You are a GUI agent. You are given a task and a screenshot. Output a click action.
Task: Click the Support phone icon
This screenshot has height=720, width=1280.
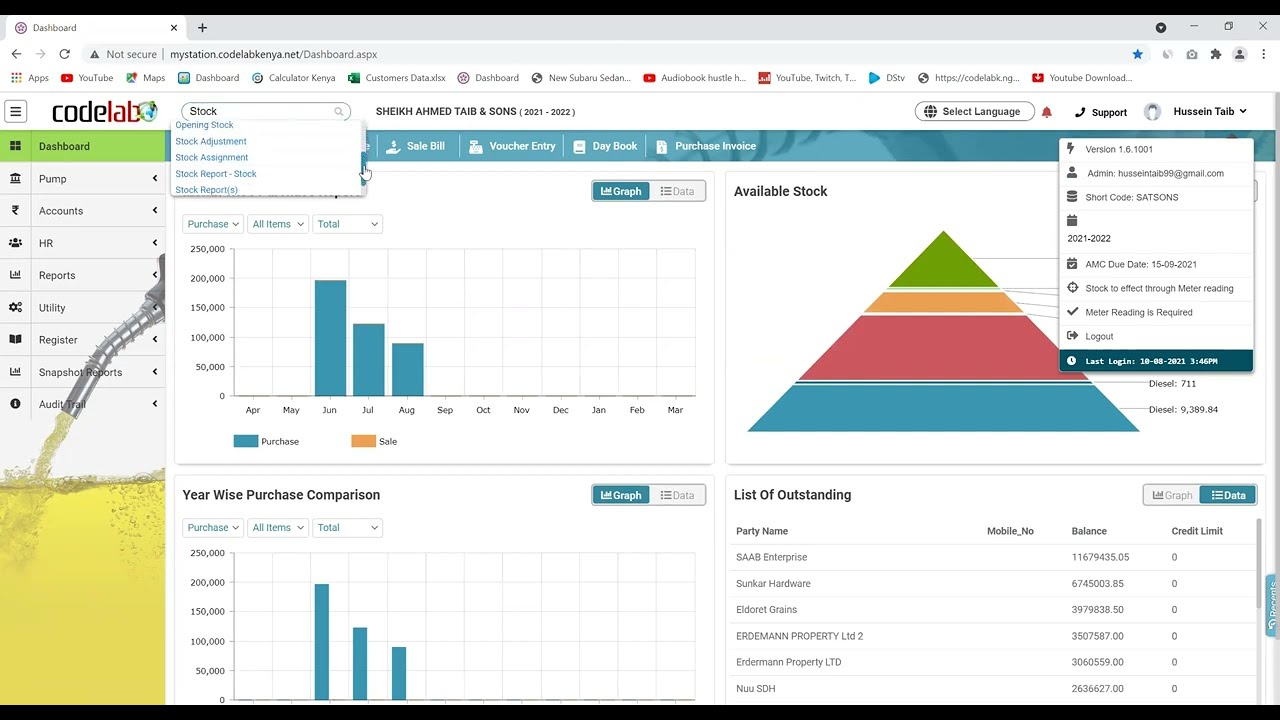coord(1080,112)
